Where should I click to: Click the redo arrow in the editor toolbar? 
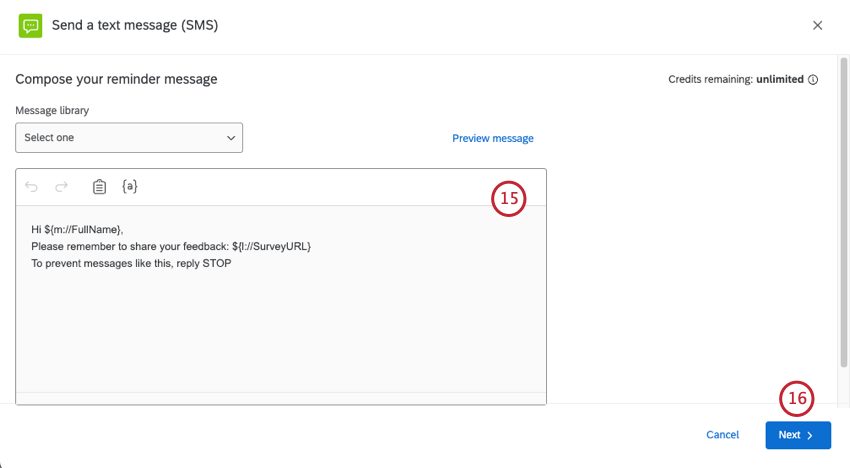coord(61,187)
